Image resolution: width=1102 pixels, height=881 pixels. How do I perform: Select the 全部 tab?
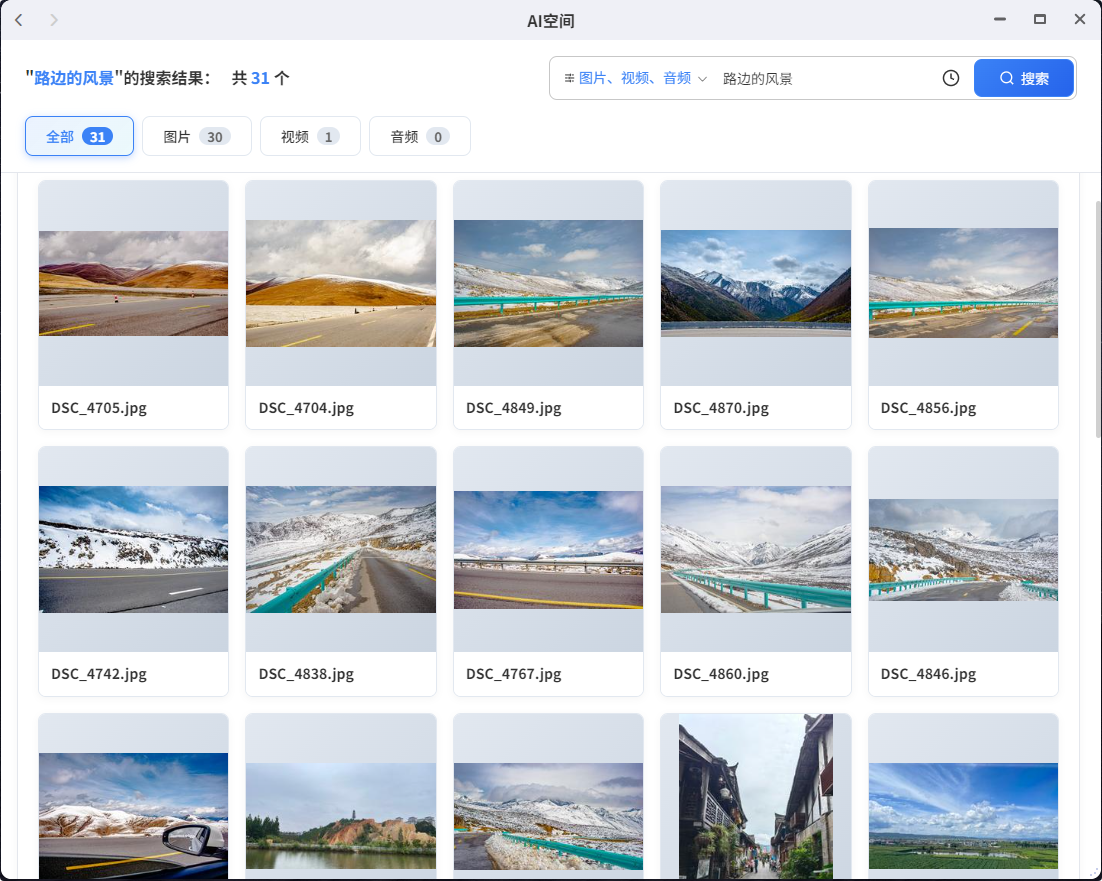(79, 136)
